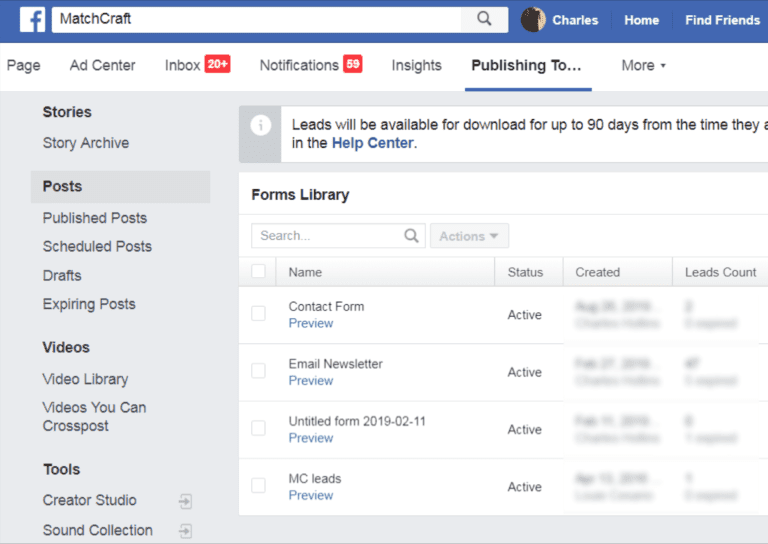This screenshot has height=544, width=768.
Task: Open Charles's profile picture
Action: pyautogui.click(x=533, y=20)
